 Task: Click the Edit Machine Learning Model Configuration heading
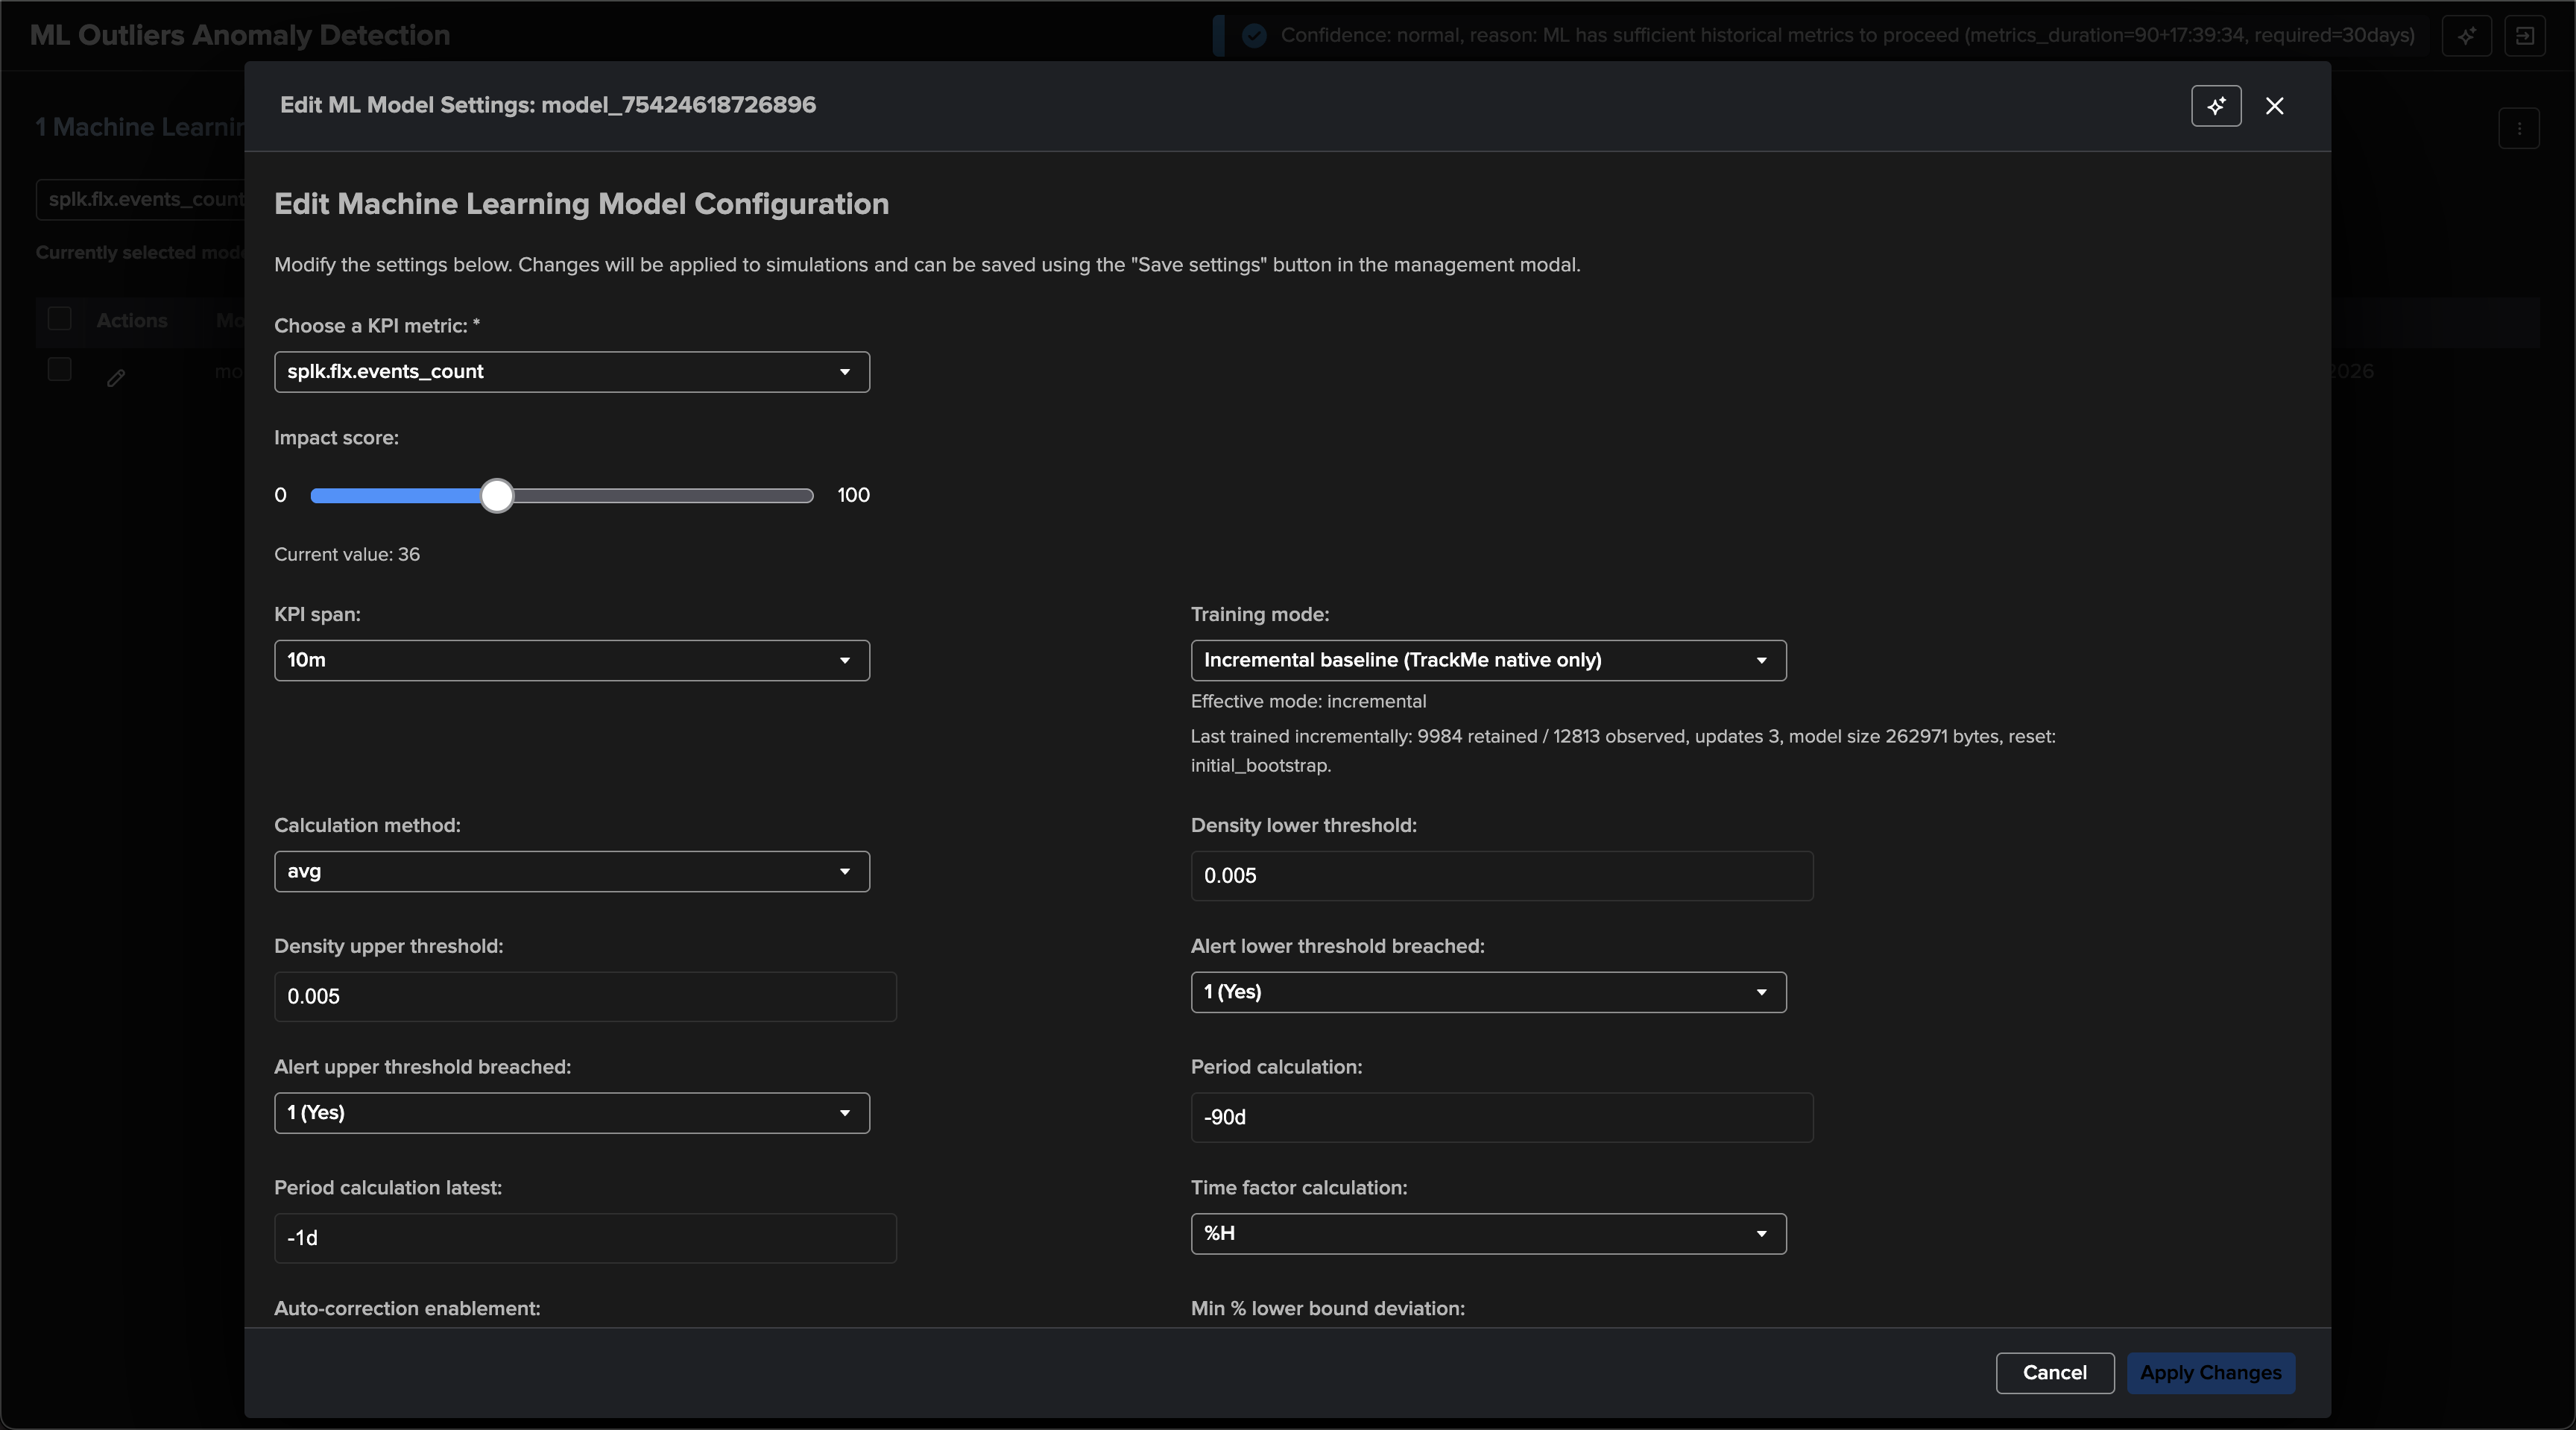click(582, 204)
